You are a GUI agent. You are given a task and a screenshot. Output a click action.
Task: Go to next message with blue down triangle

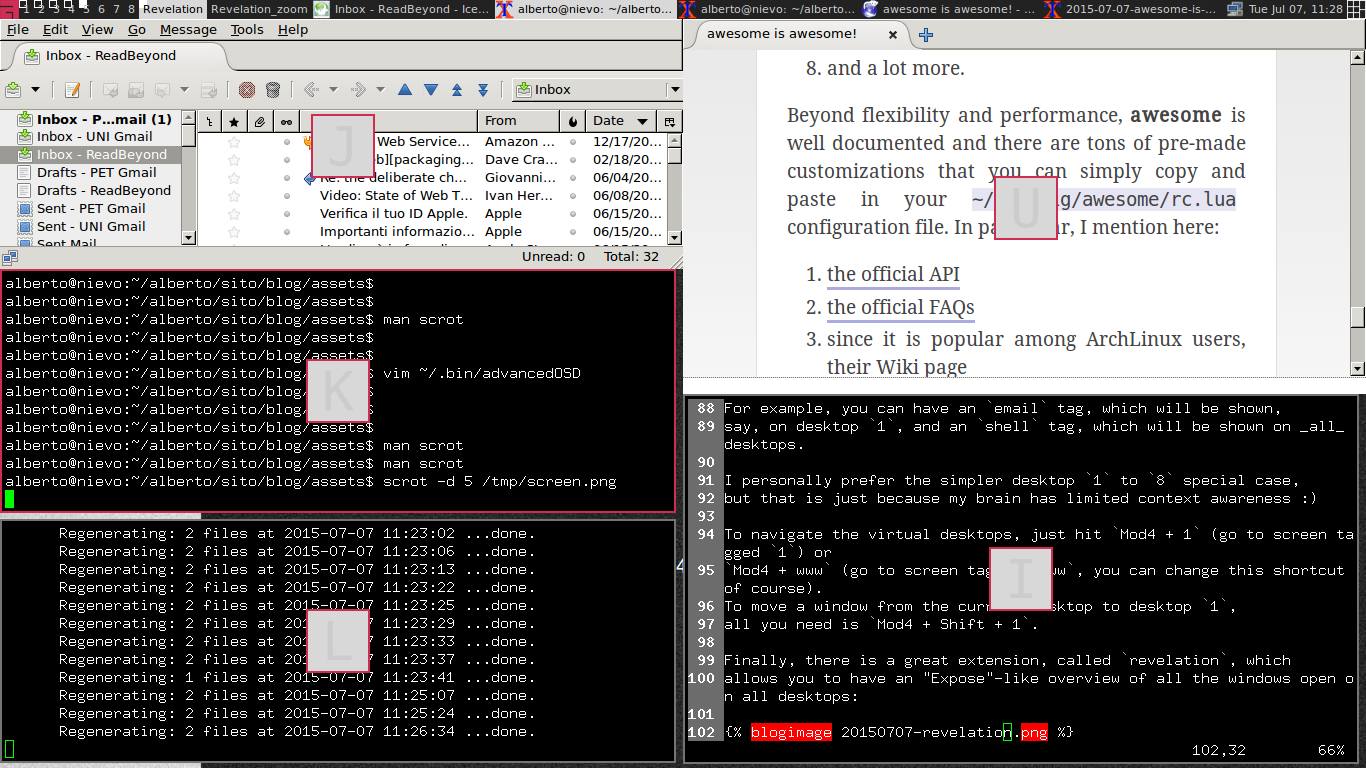pos(431,90)
